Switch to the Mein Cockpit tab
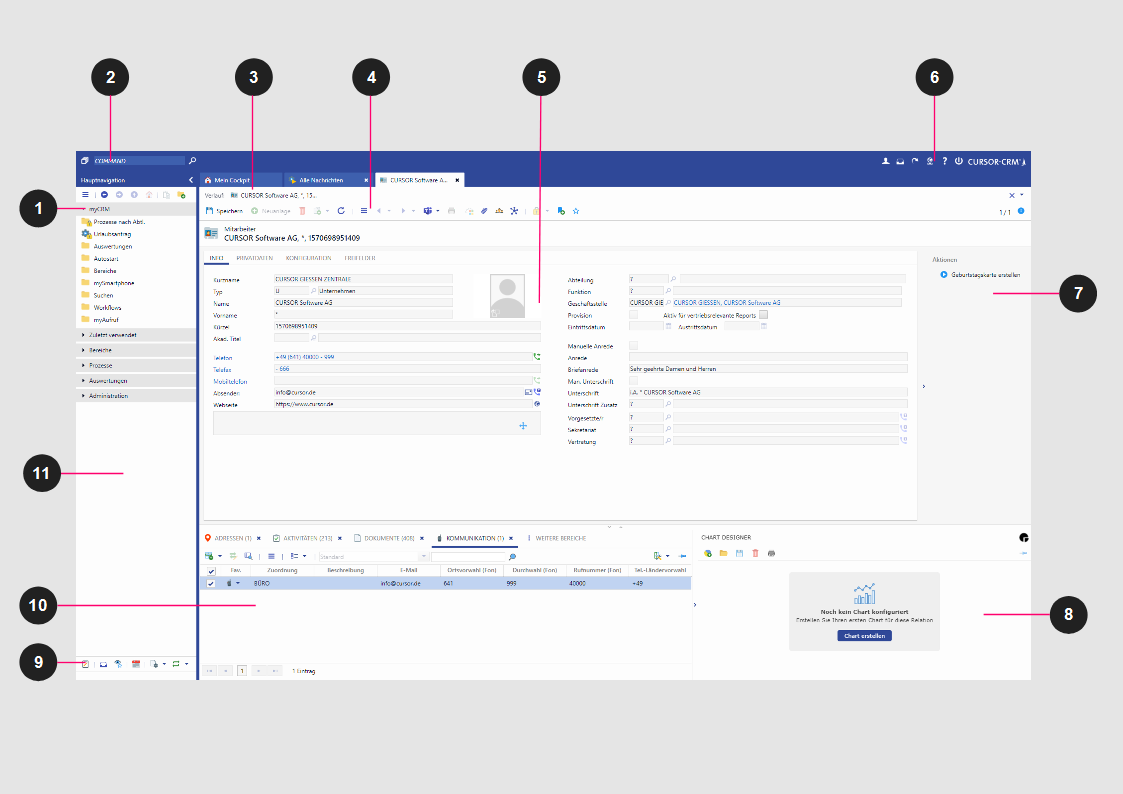 [x=228, y=180]
